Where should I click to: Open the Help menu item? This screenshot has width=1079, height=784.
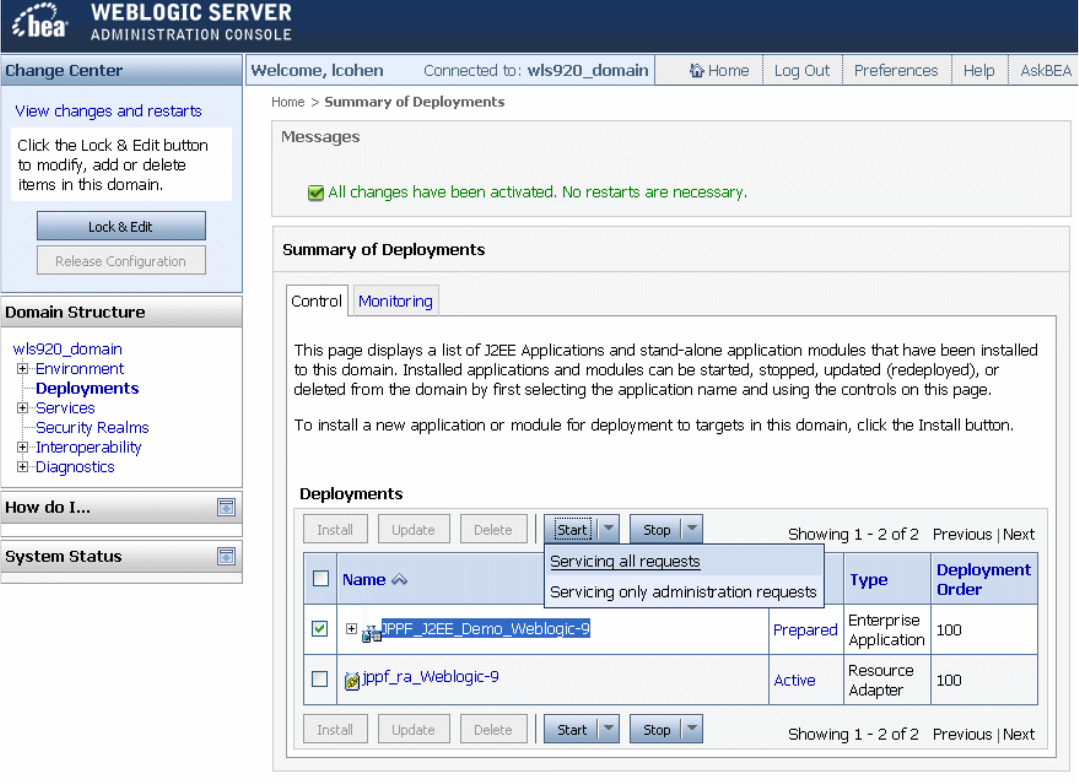click(x=979, y=70)
